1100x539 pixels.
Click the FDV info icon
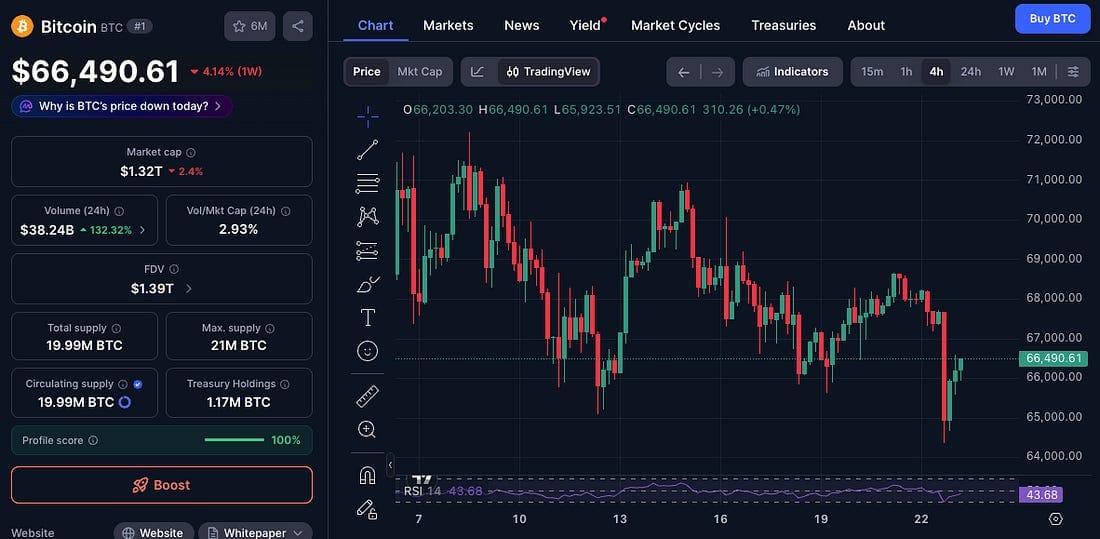click(174, 269)
